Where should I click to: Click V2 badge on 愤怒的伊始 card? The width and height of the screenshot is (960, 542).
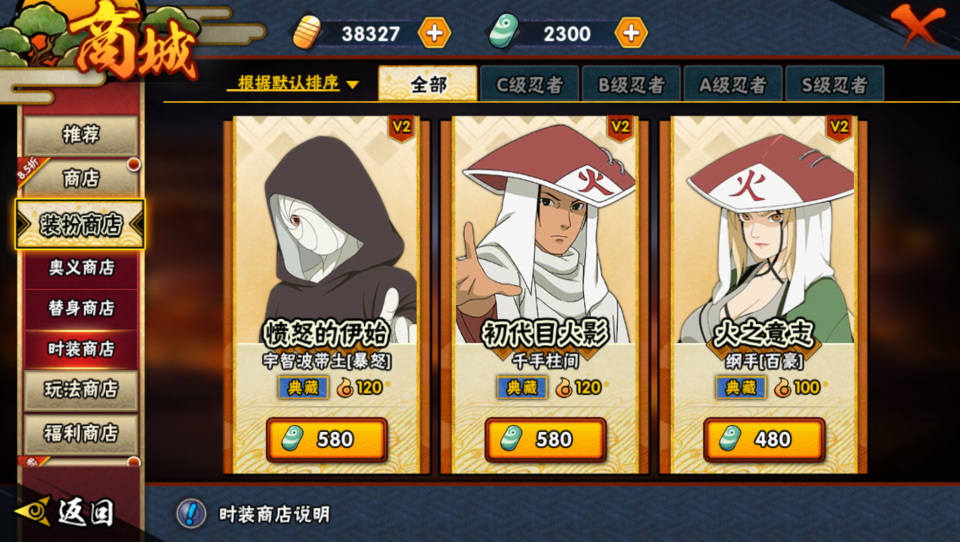(x=401, y=127)
